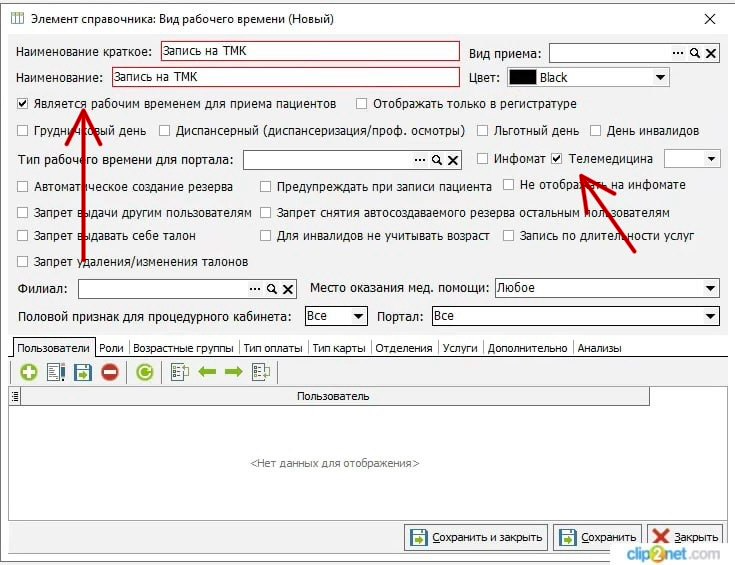This screenshot has height=565, width=735.
Task: Open the Половой признак dropdown
Action: point(359,316)
